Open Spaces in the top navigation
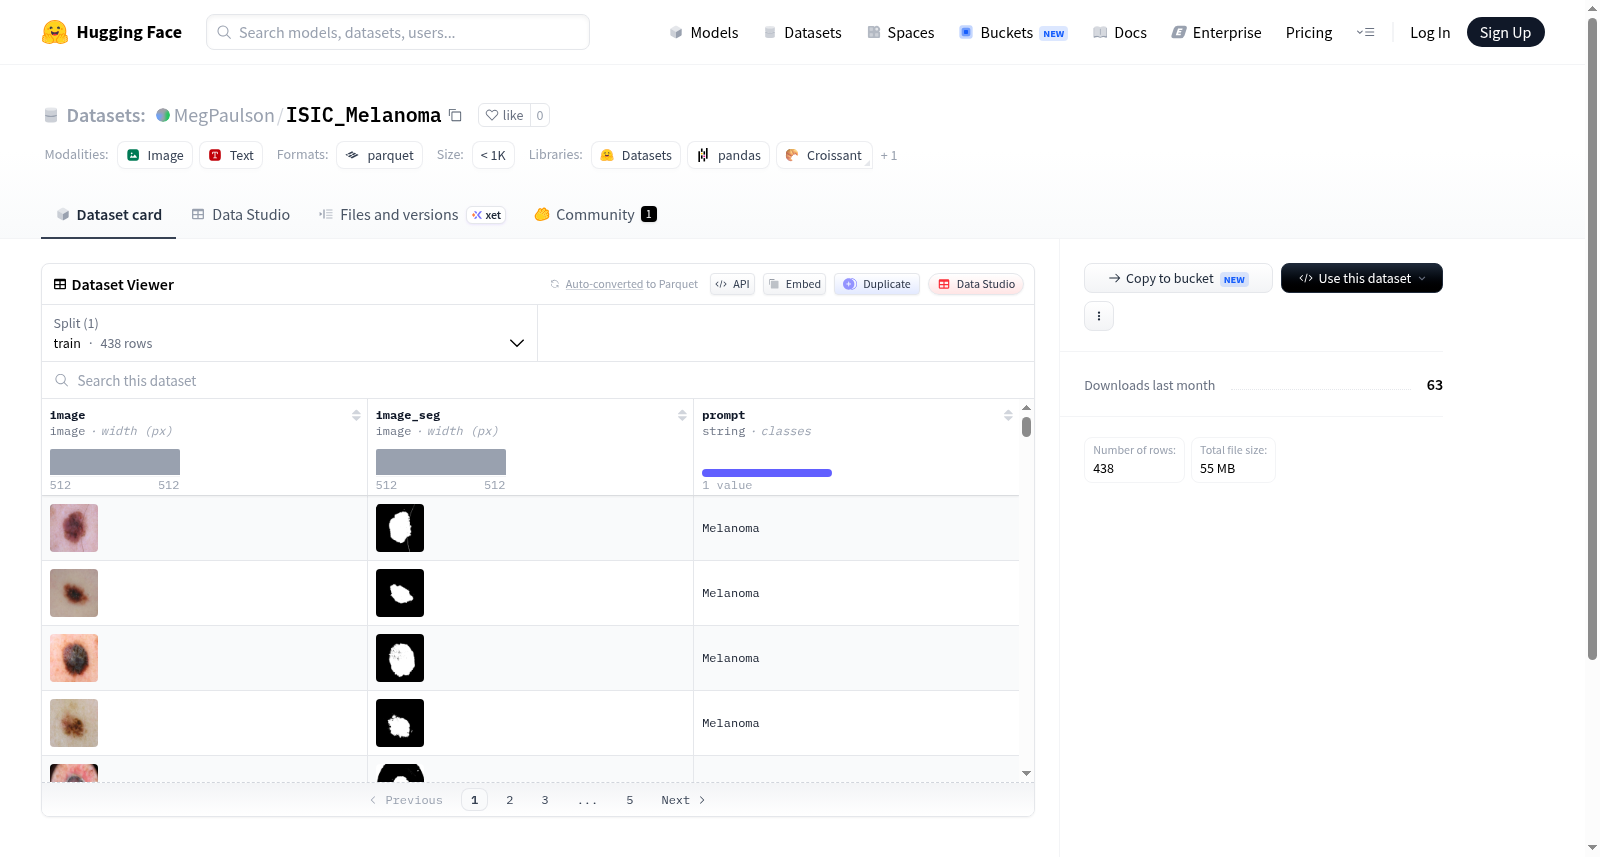Viewport: 1600px width, 857px height. pyautogui.click(x=901, y=32)
